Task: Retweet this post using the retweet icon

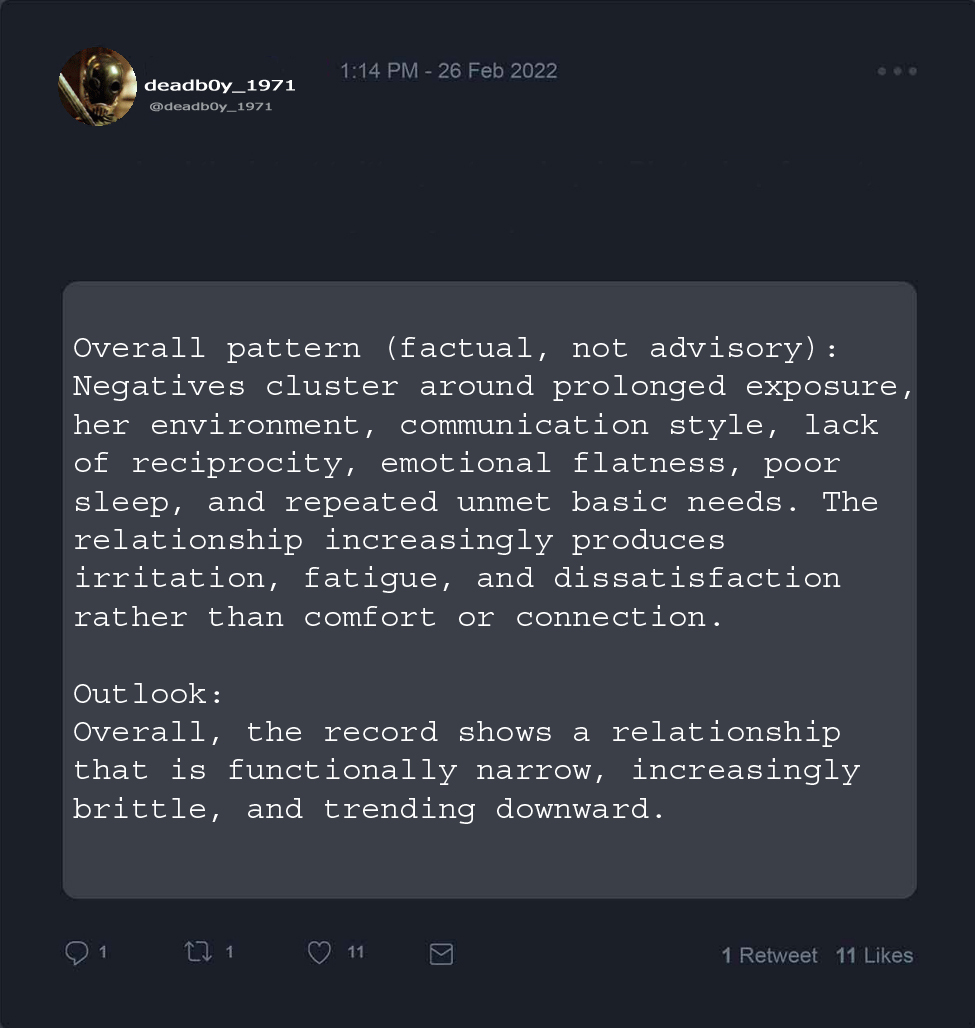Action: tap(198, 953)
